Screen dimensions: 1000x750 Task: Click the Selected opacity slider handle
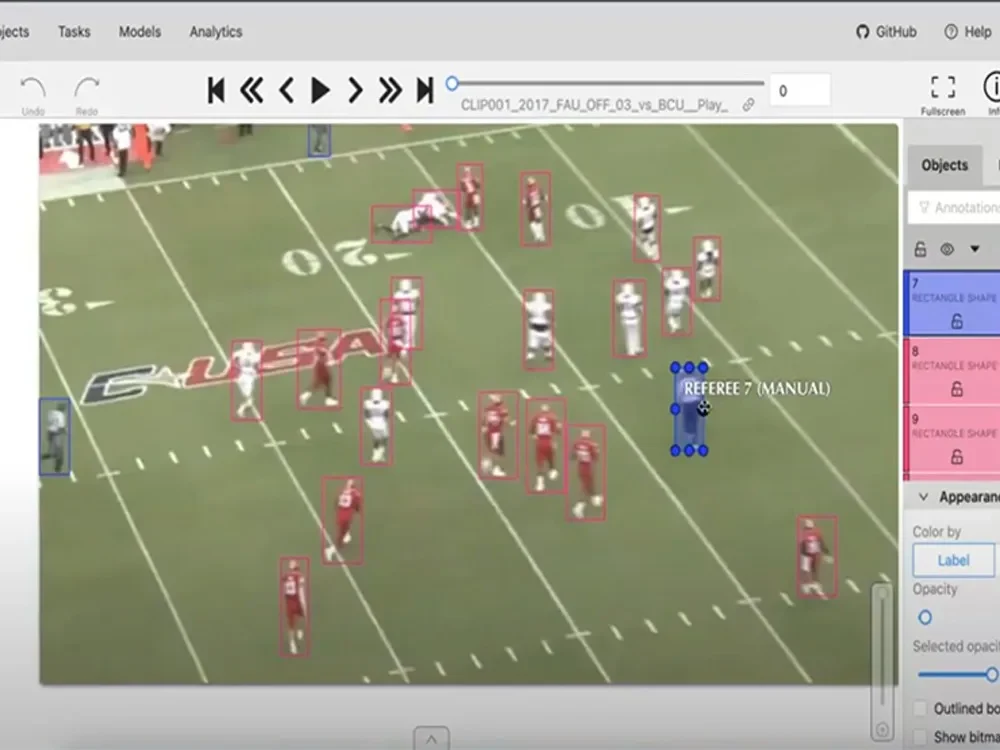click(992, 674)
